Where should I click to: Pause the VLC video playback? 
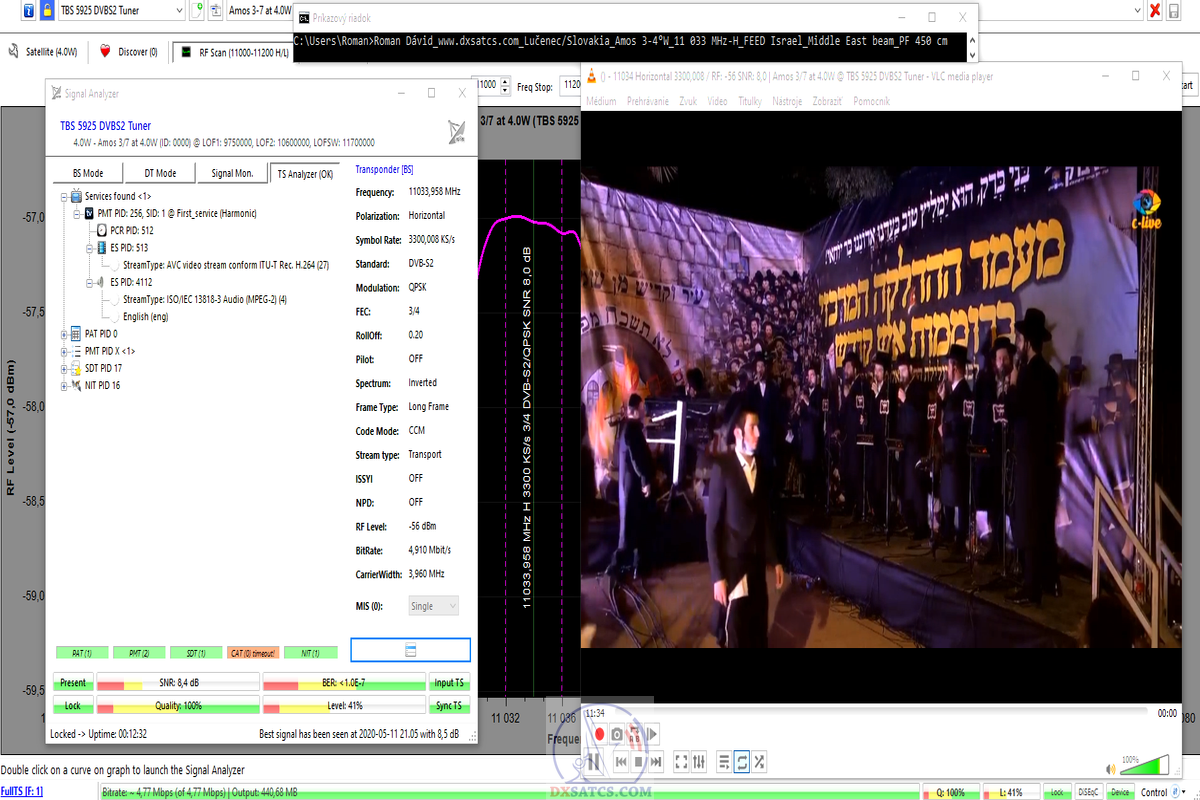(x=592, y=762)
